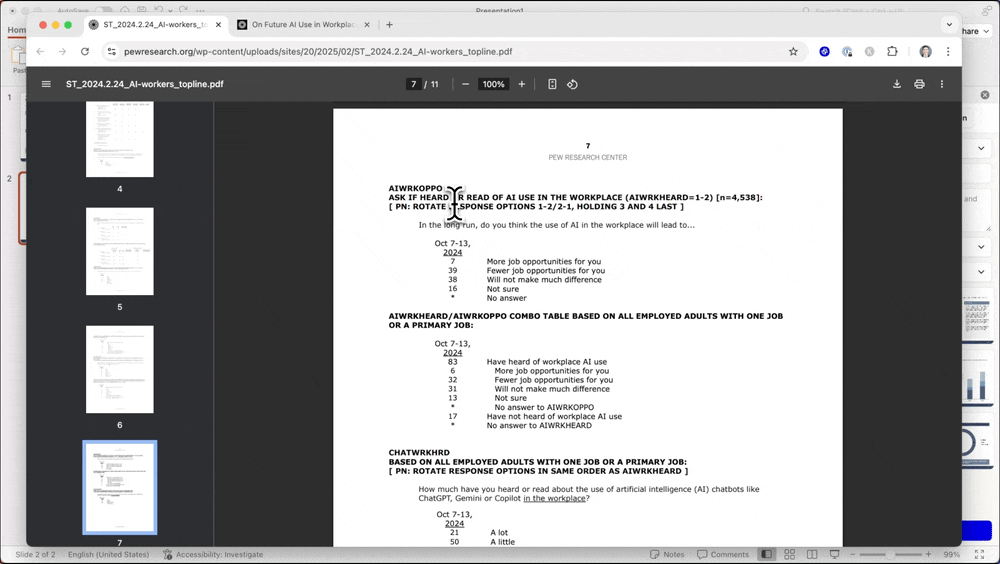Bookmark this page with star icon
The image size is (1000, 564).
793,52
